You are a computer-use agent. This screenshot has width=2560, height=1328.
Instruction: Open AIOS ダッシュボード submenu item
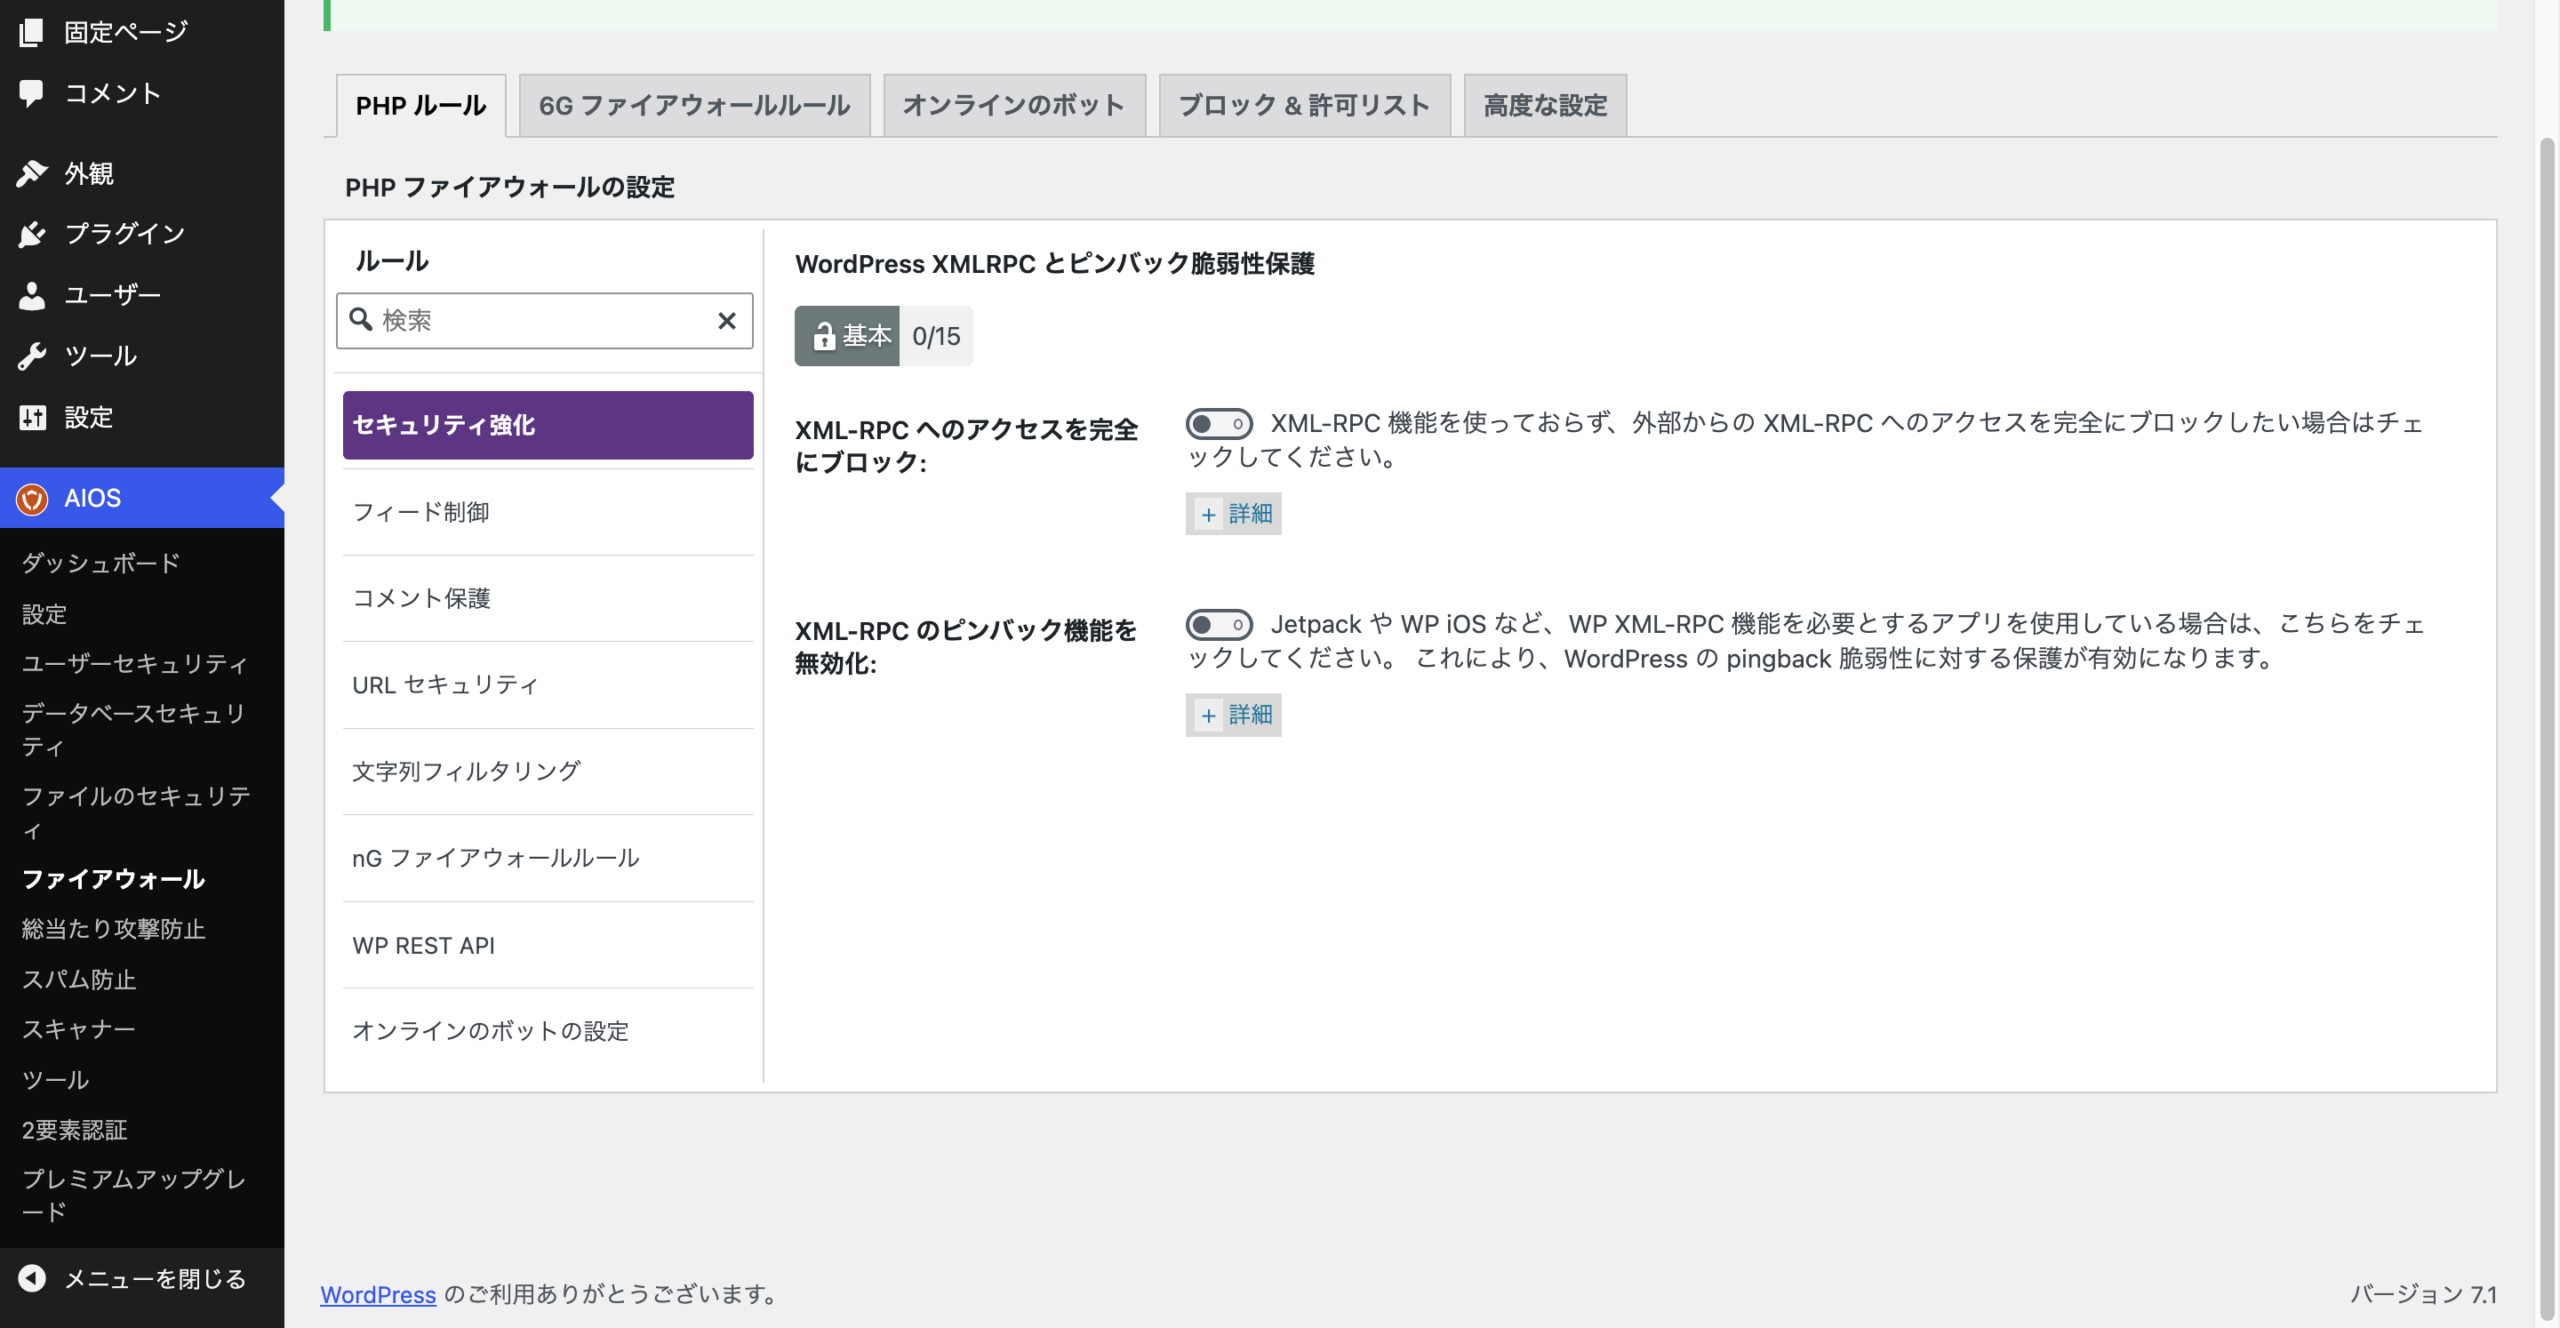pos(101,563)
